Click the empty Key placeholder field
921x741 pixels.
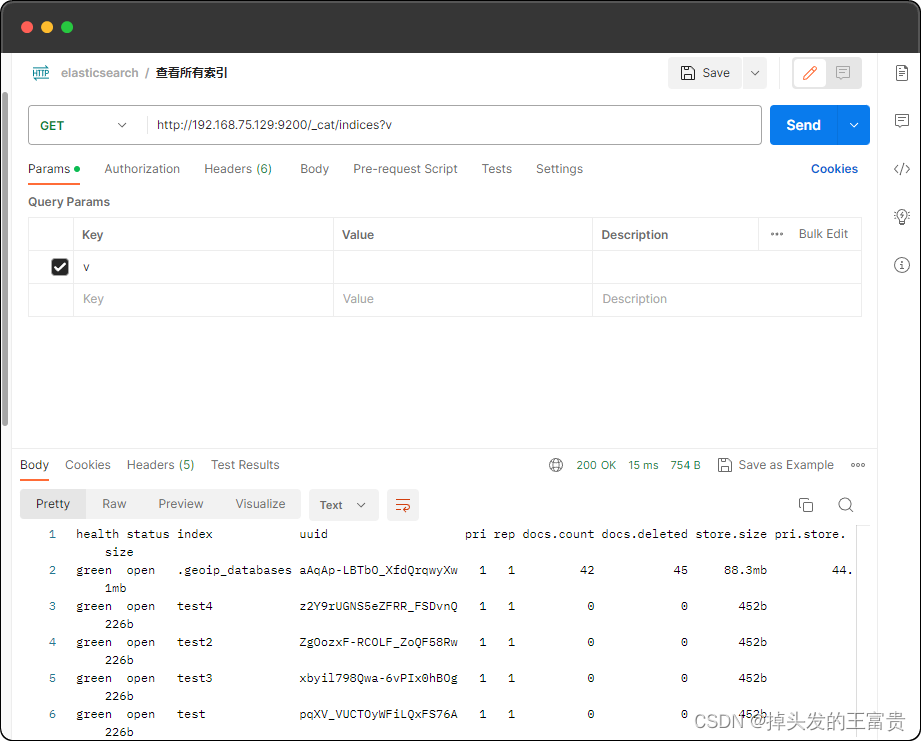(203, 299)
